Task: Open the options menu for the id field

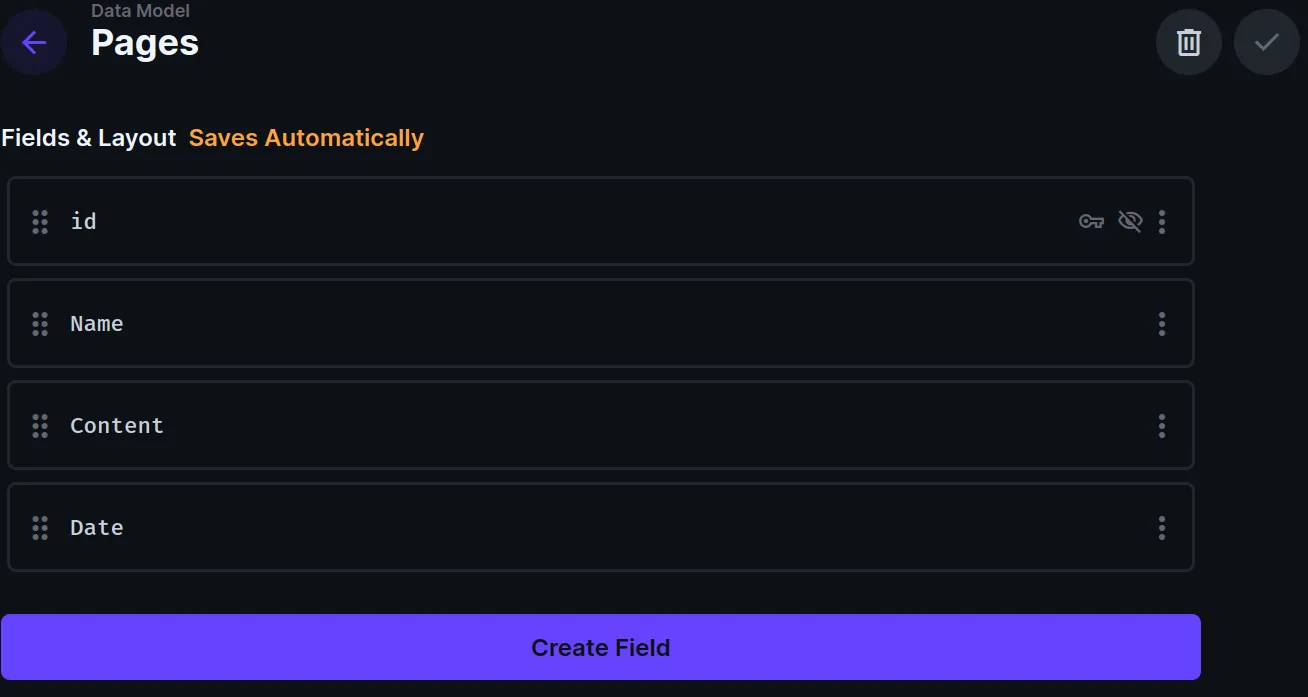Action: click(x=1162, y=221)
